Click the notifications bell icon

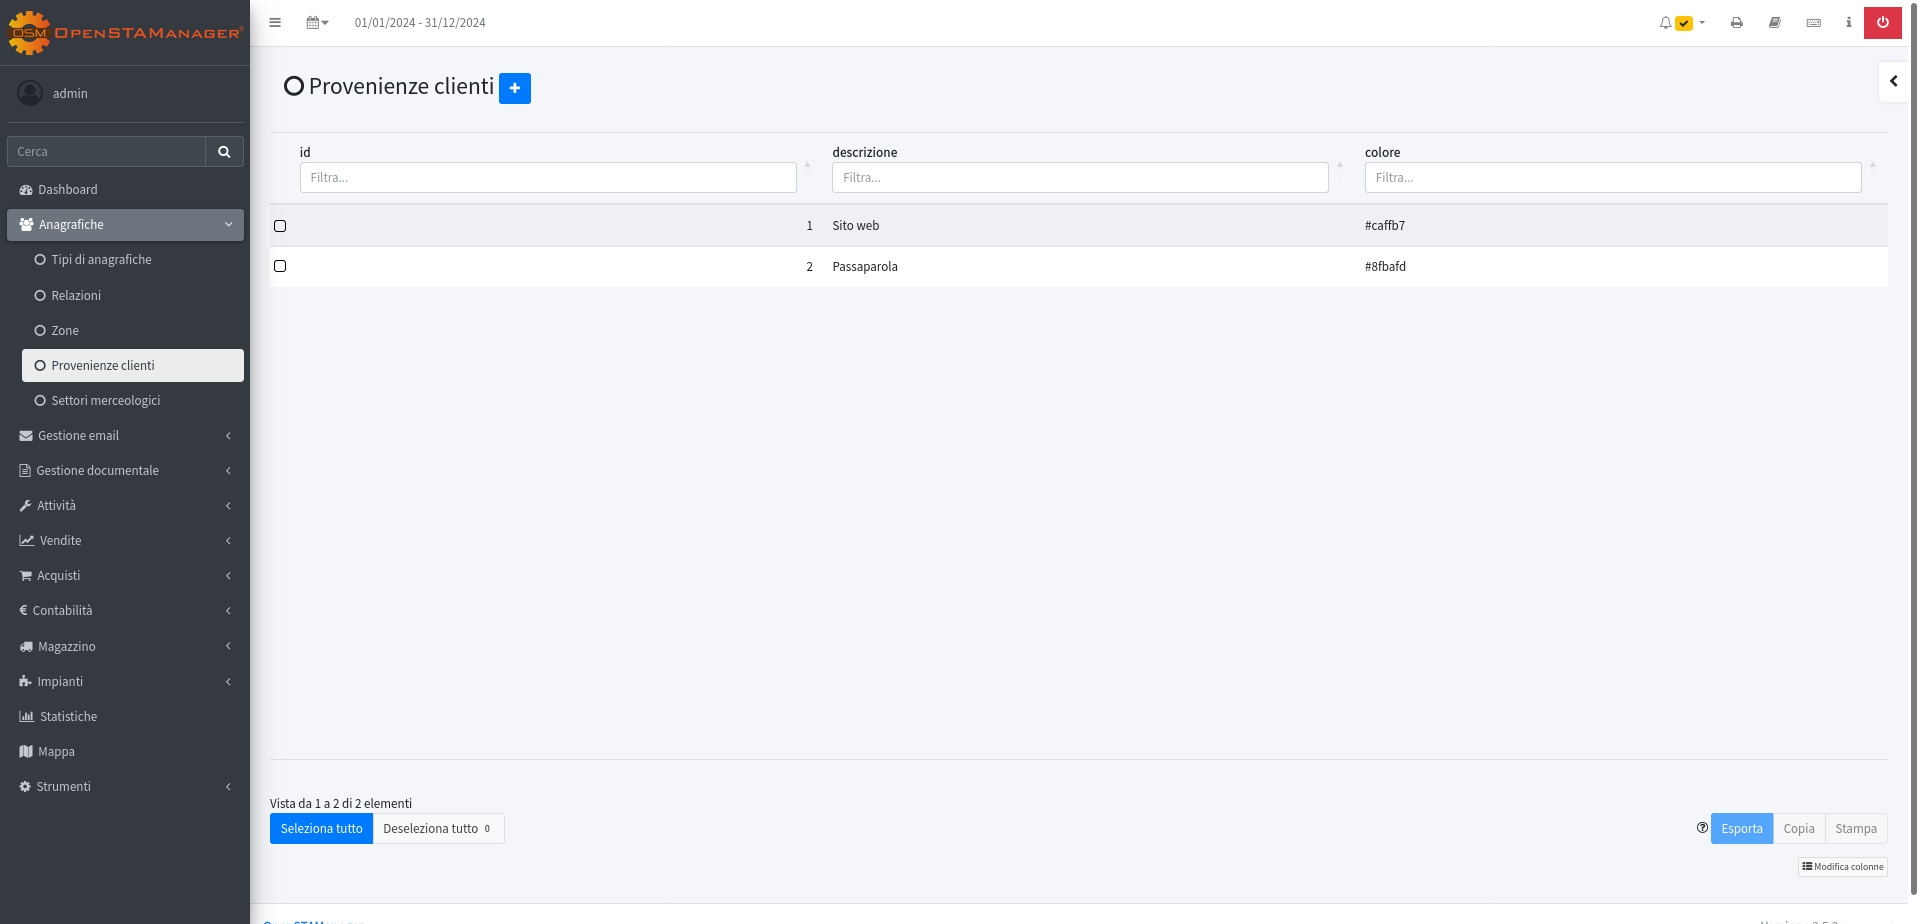pyautogui.click(x=1665, y=23)
